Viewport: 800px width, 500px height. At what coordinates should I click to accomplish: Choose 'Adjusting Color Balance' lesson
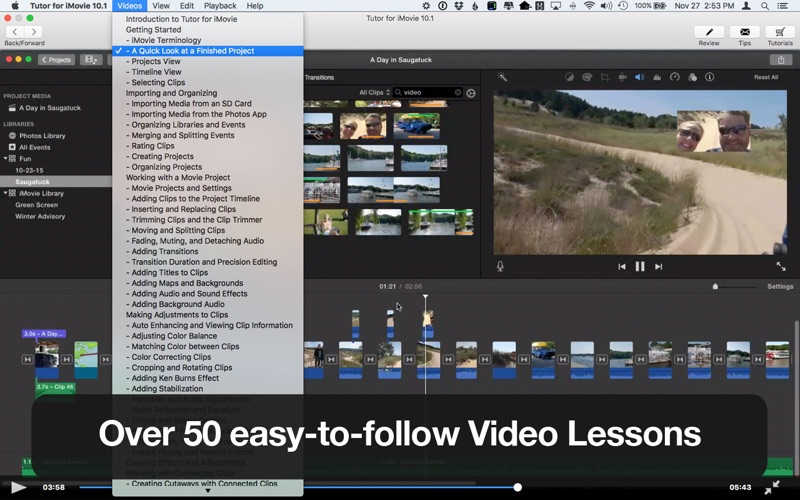[208, 336]
